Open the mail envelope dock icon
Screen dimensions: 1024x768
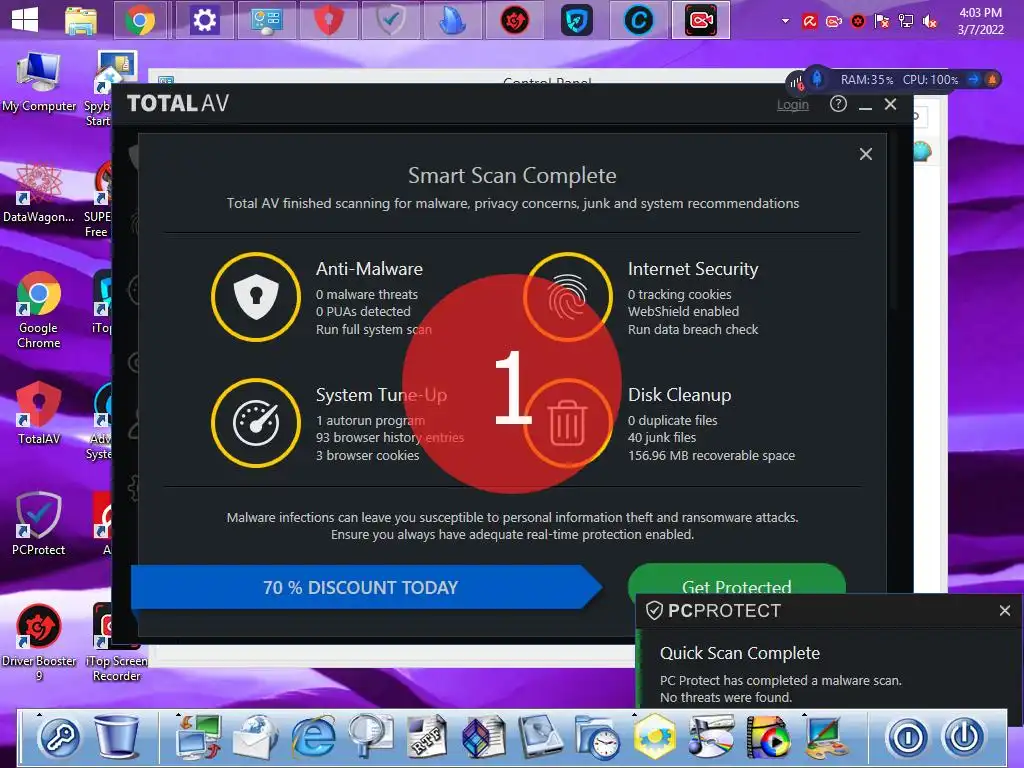(x=255, y=738)
